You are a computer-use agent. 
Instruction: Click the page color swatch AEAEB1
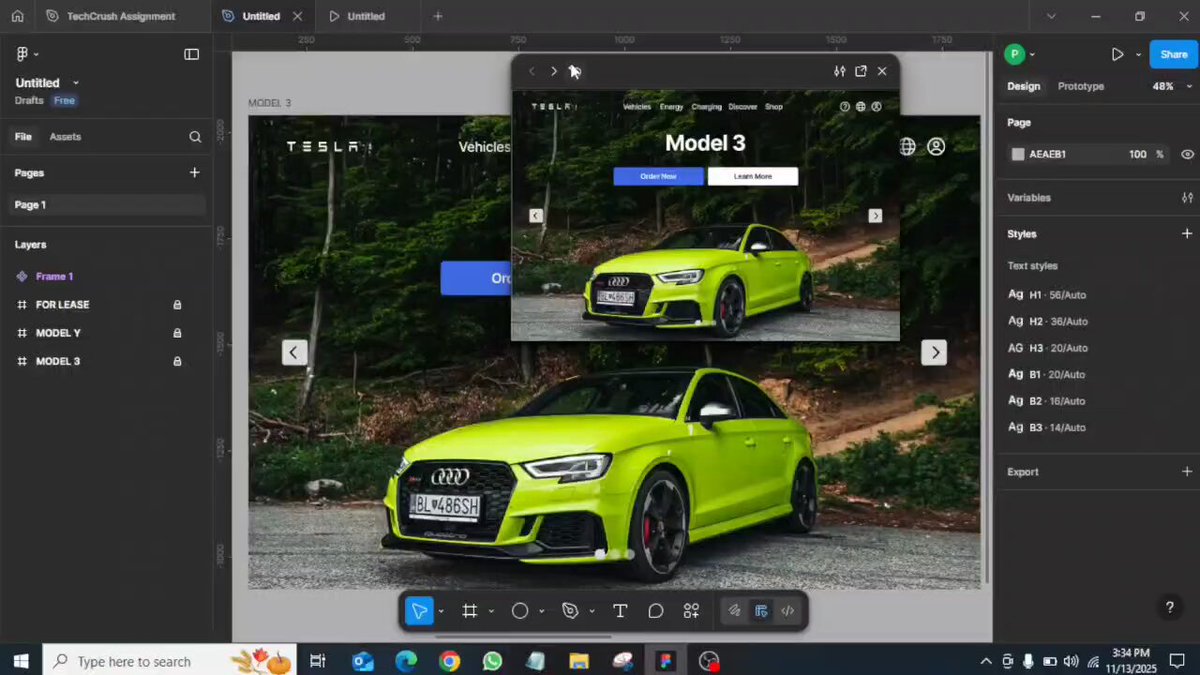pyautogui.click(x=1018, y=154)
